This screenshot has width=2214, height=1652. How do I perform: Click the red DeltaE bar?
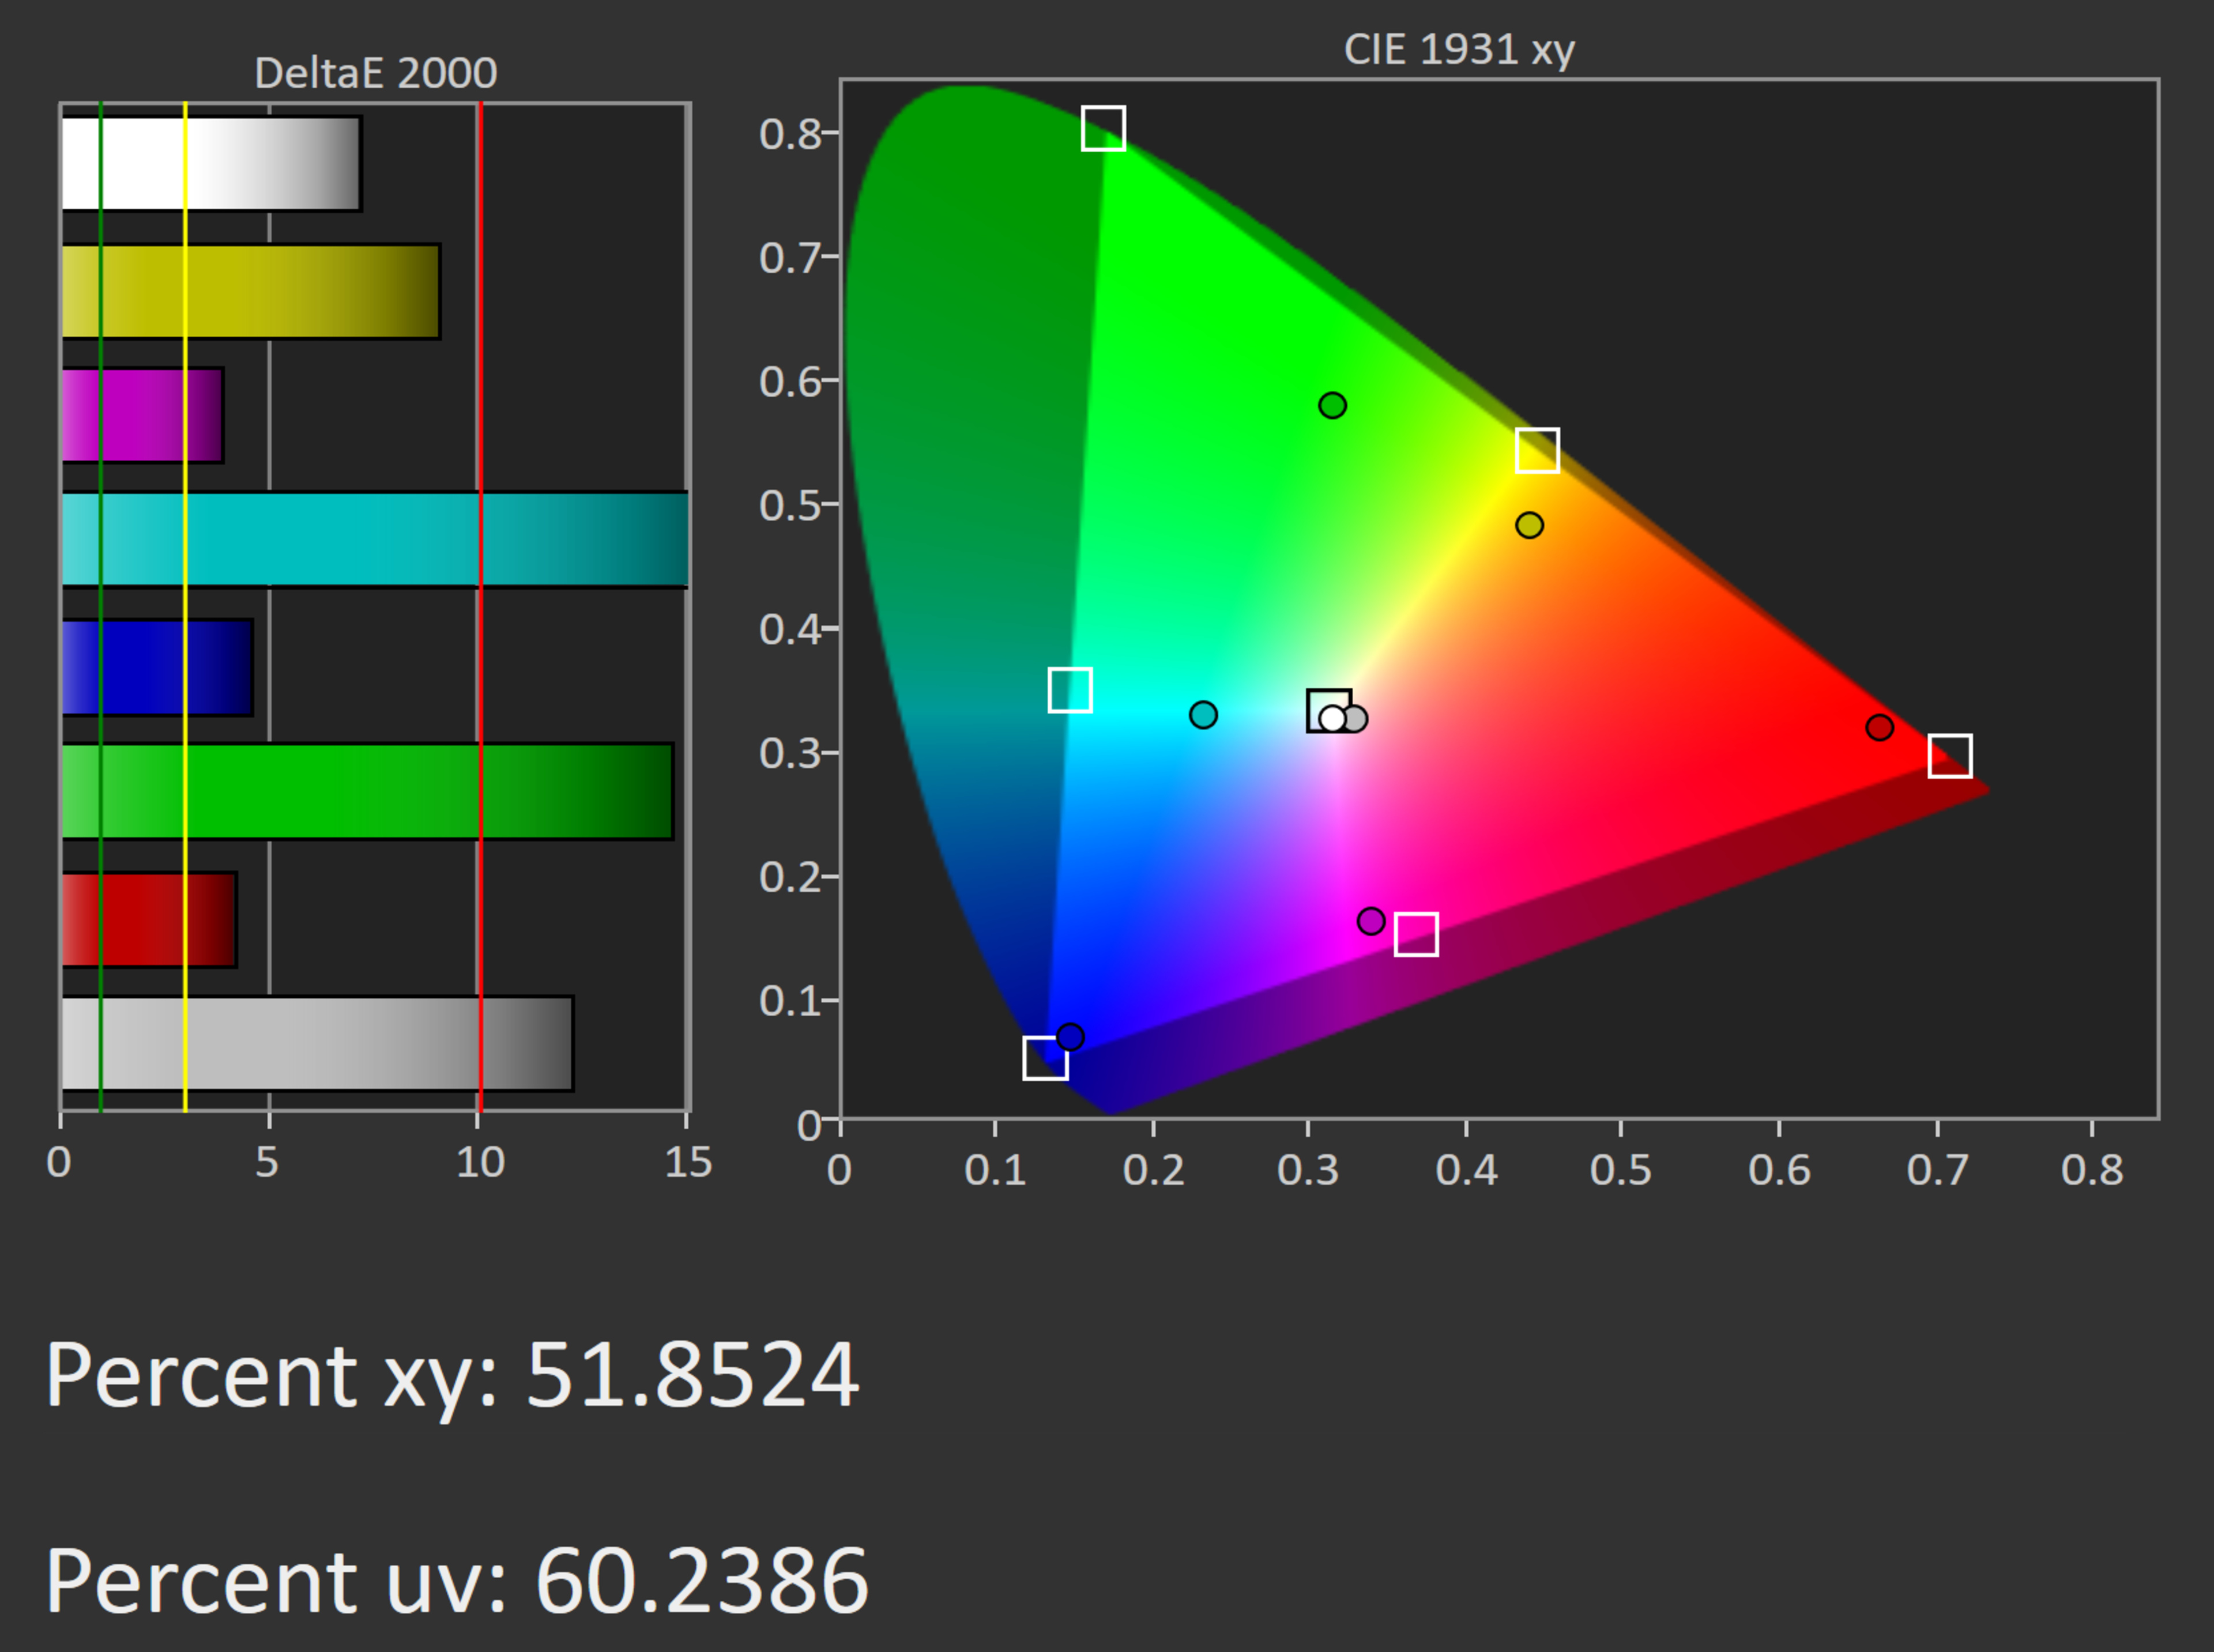pos(148,919)
